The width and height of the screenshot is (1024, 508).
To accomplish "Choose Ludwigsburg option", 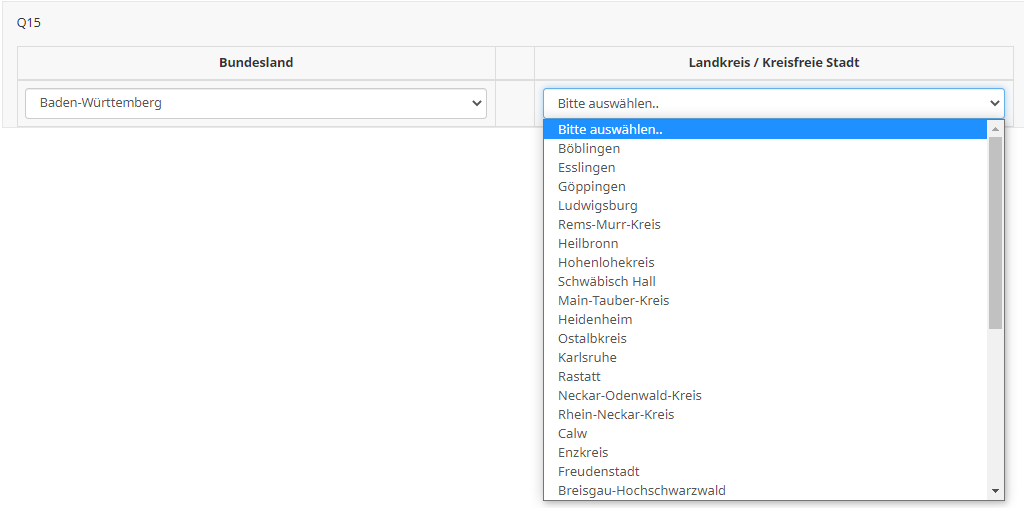I will (598, 206).
